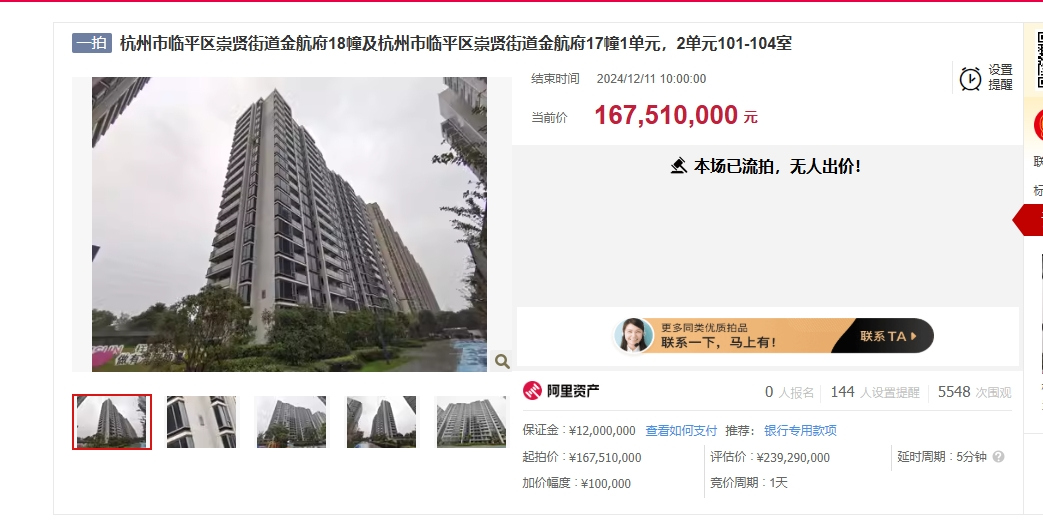Click the help question mark beside 延时周期

998,457
